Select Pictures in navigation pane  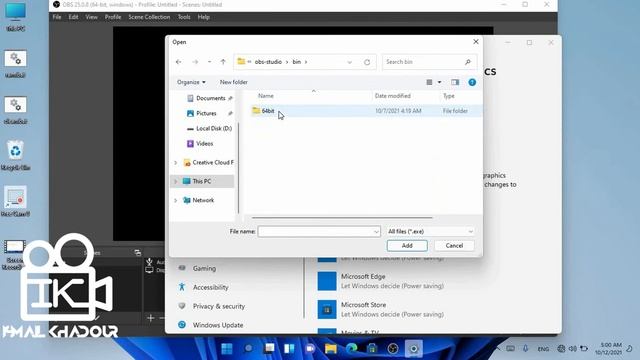206,113
